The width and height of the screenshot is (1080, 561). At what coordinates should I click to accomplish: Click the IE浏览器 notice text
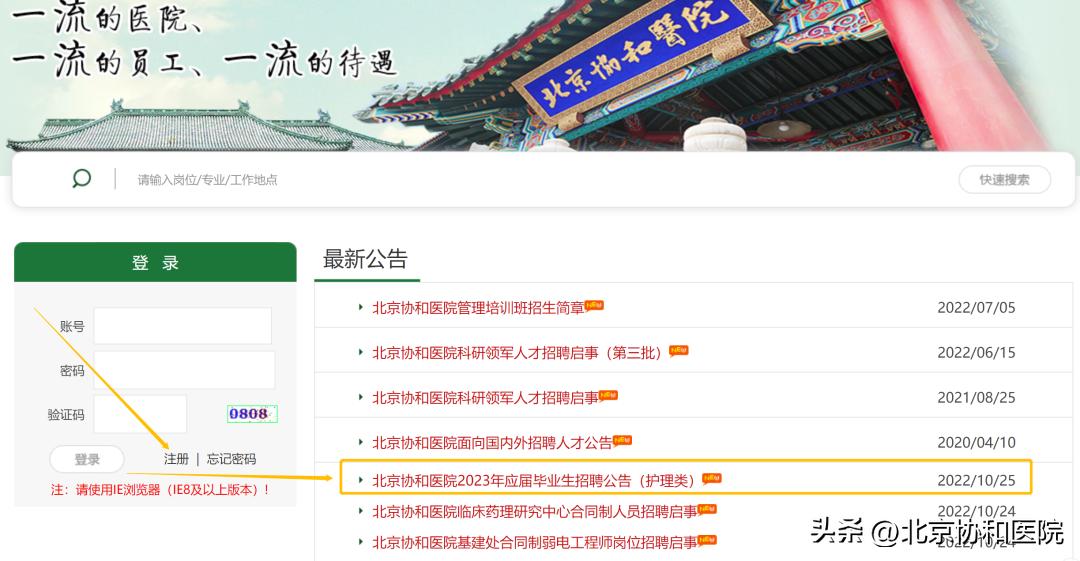[x=160, y=490]
